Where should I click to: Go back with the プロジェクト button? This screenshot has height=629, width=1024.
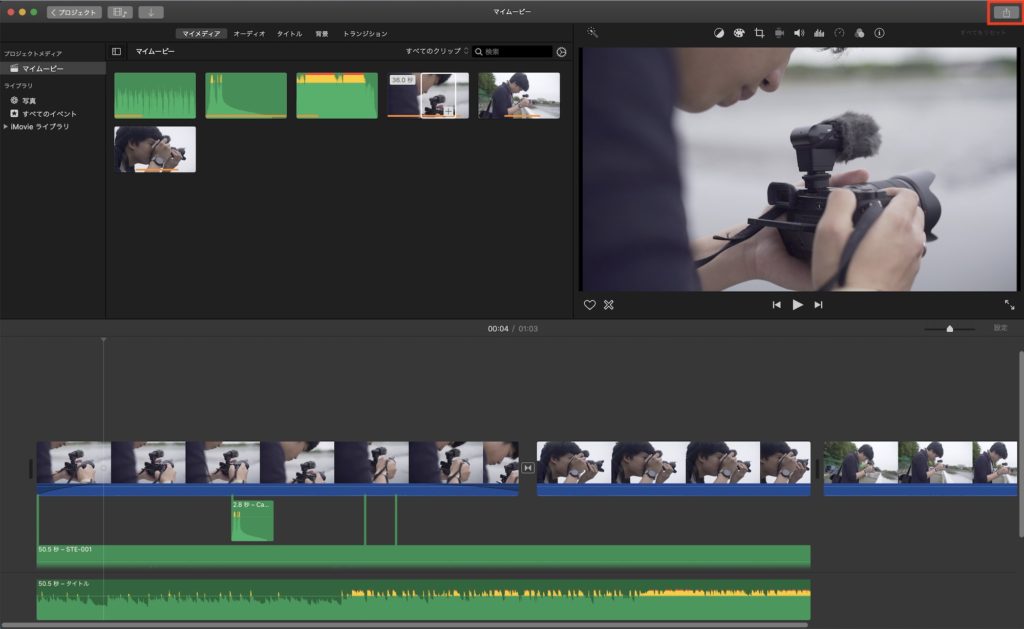(x=74, y=12)
